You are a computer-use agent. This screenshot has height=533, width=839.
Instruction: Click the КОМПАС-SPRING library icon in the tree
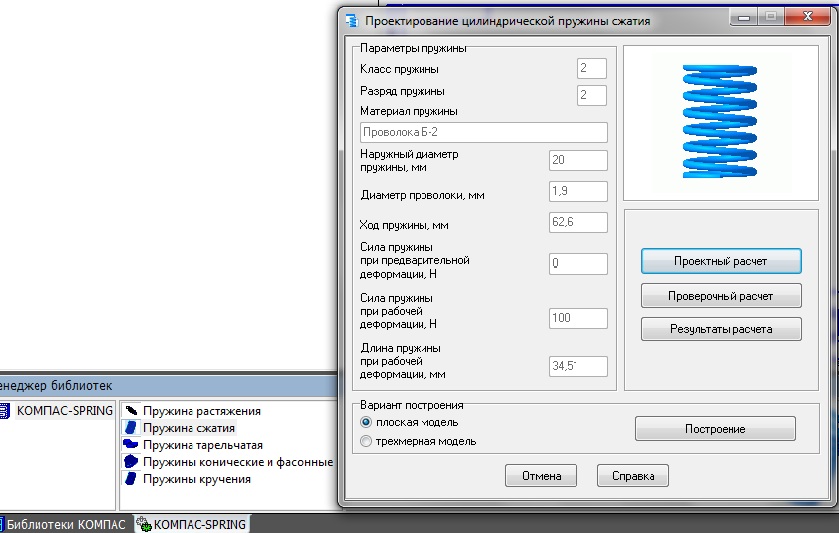[x=4, y=410]
